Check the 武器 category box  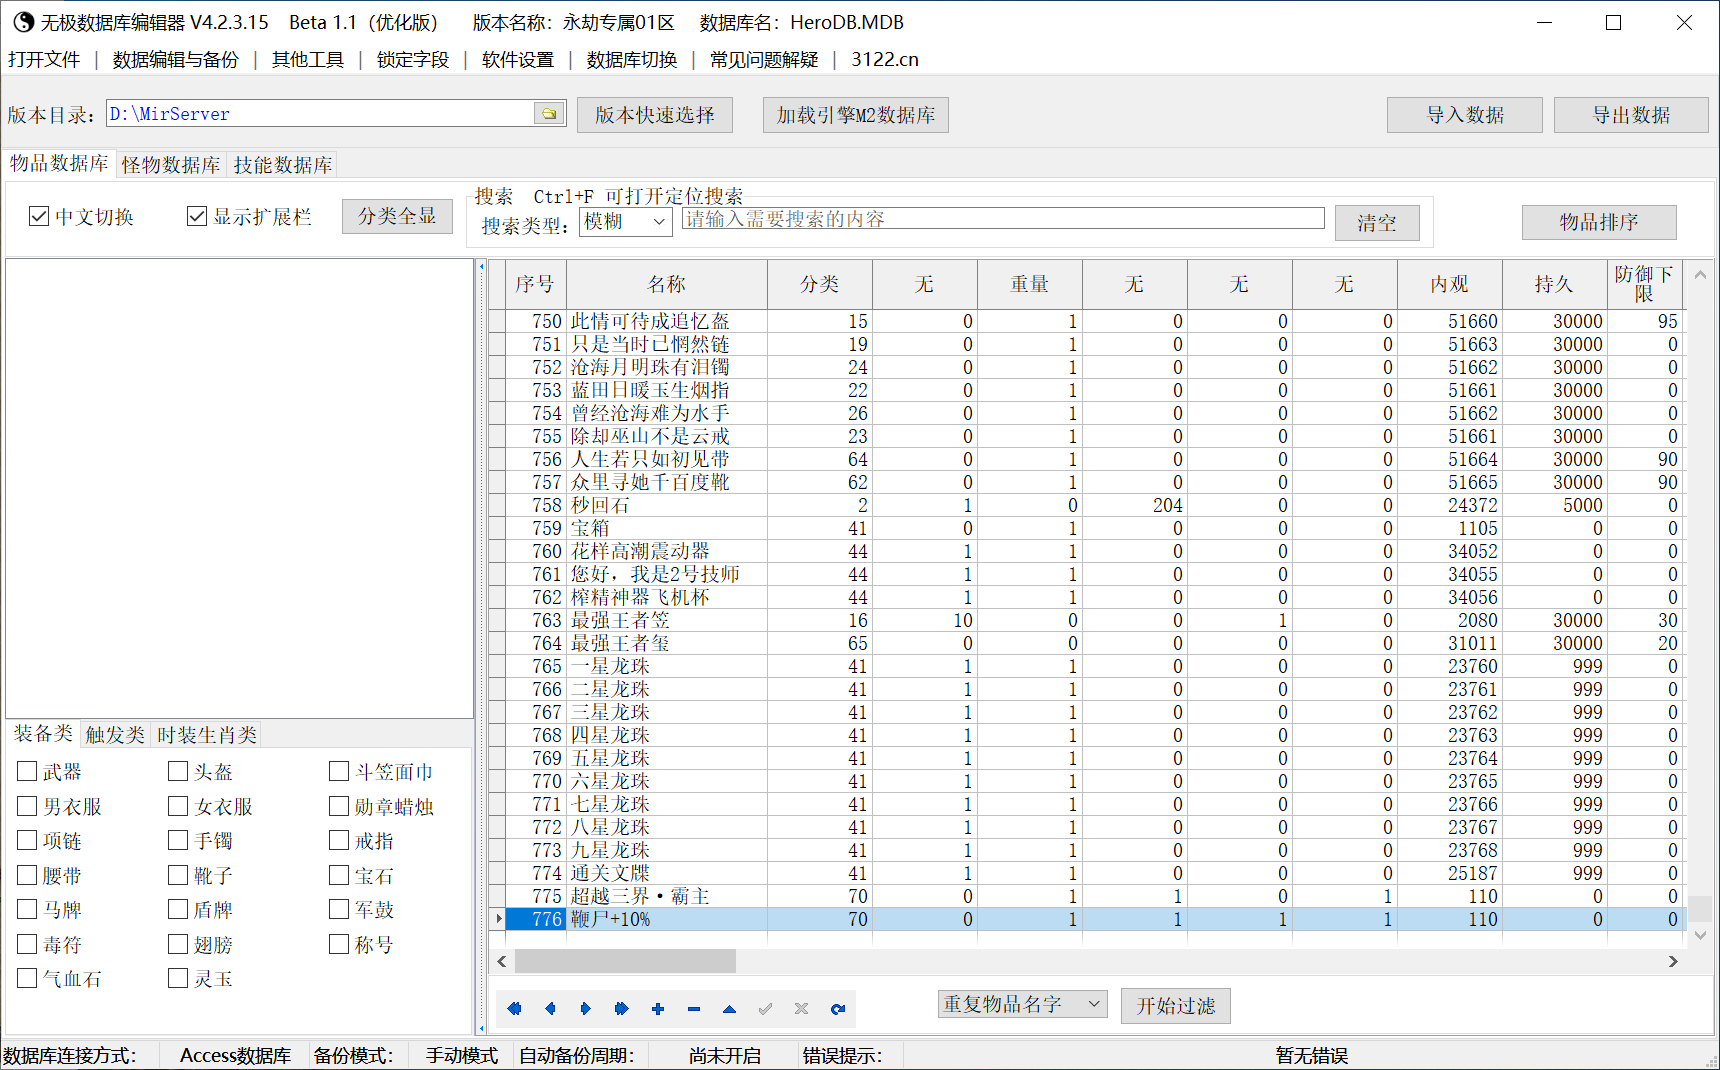[x=27, y=771]
